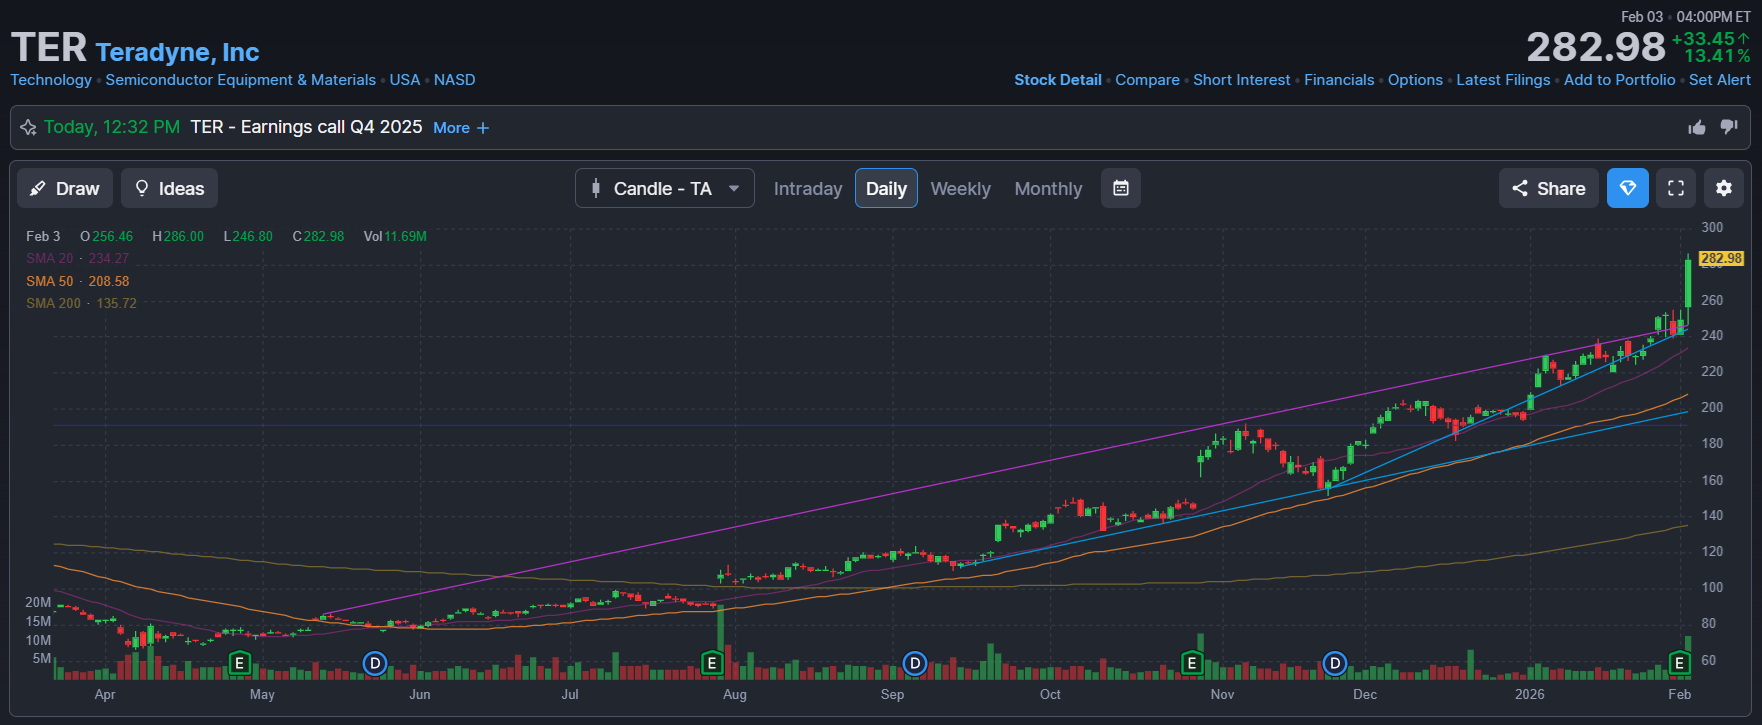Click the thumbs down icon
The image size is (1762, 725).
pyautogui.click(x=1729, y=127)
